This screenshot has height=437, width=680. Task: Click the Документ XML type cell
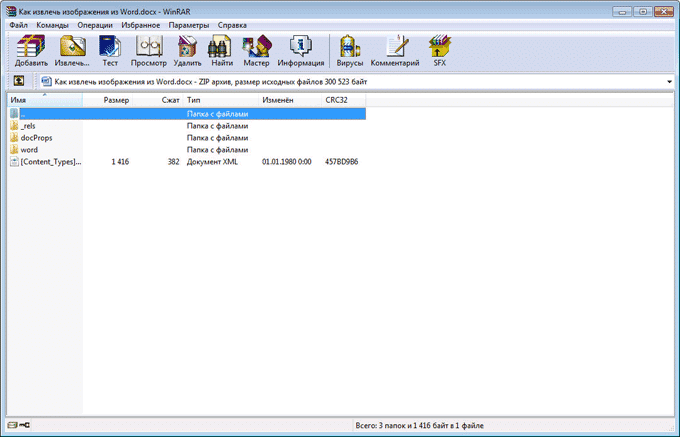coord(212,162)
